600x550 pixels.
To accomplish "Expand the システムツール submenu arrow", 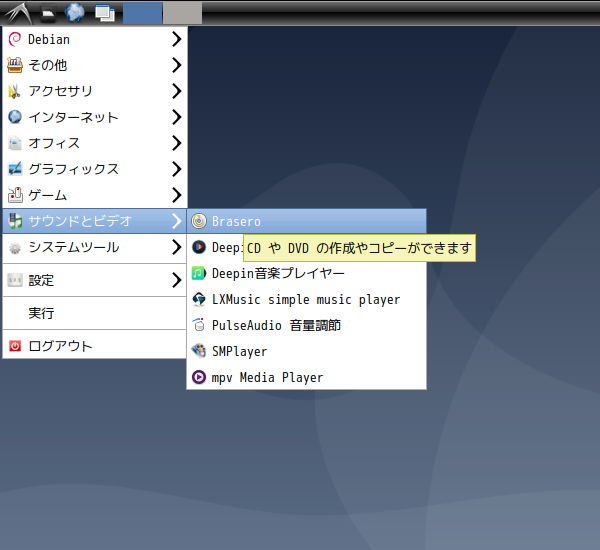I will [x=176, y=247].
